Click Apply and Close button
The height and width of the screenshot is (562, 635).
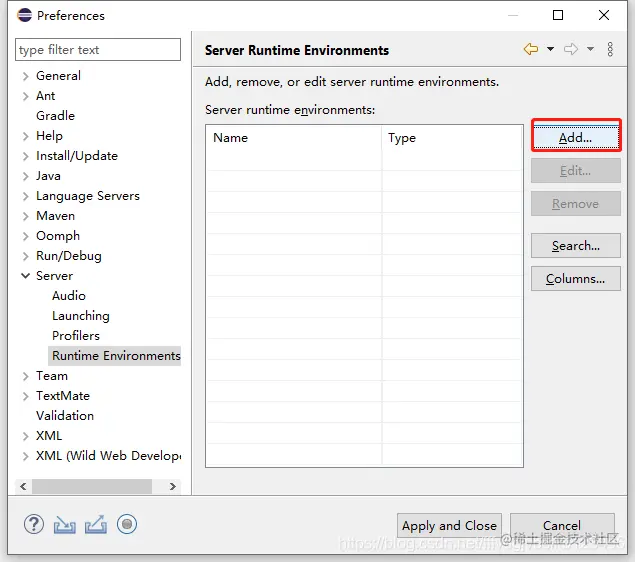[x=450, y=526]
